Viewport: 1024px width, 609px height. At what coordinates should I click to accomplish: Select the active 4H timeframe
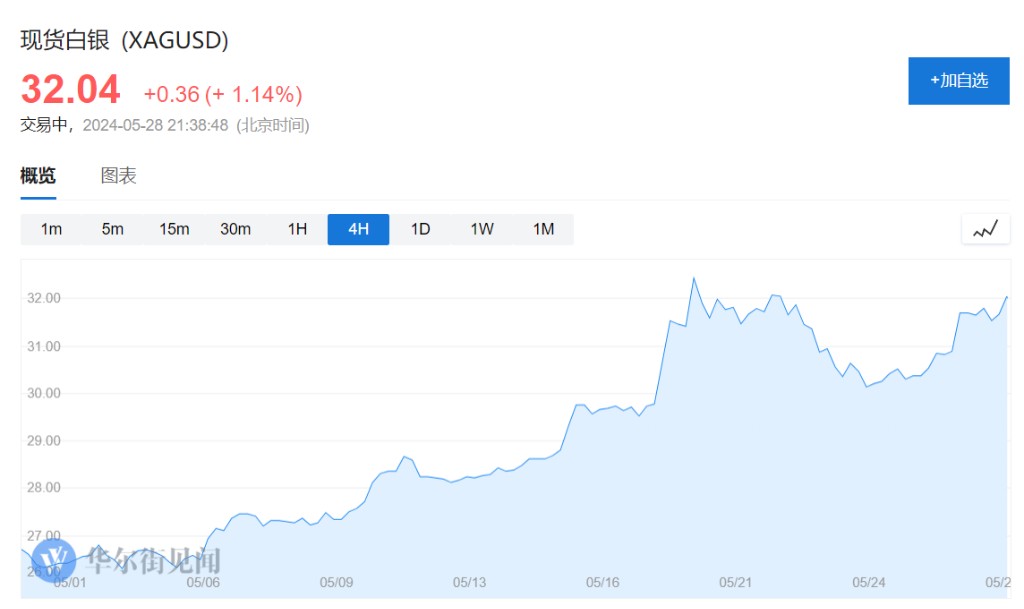coord(358,229)
